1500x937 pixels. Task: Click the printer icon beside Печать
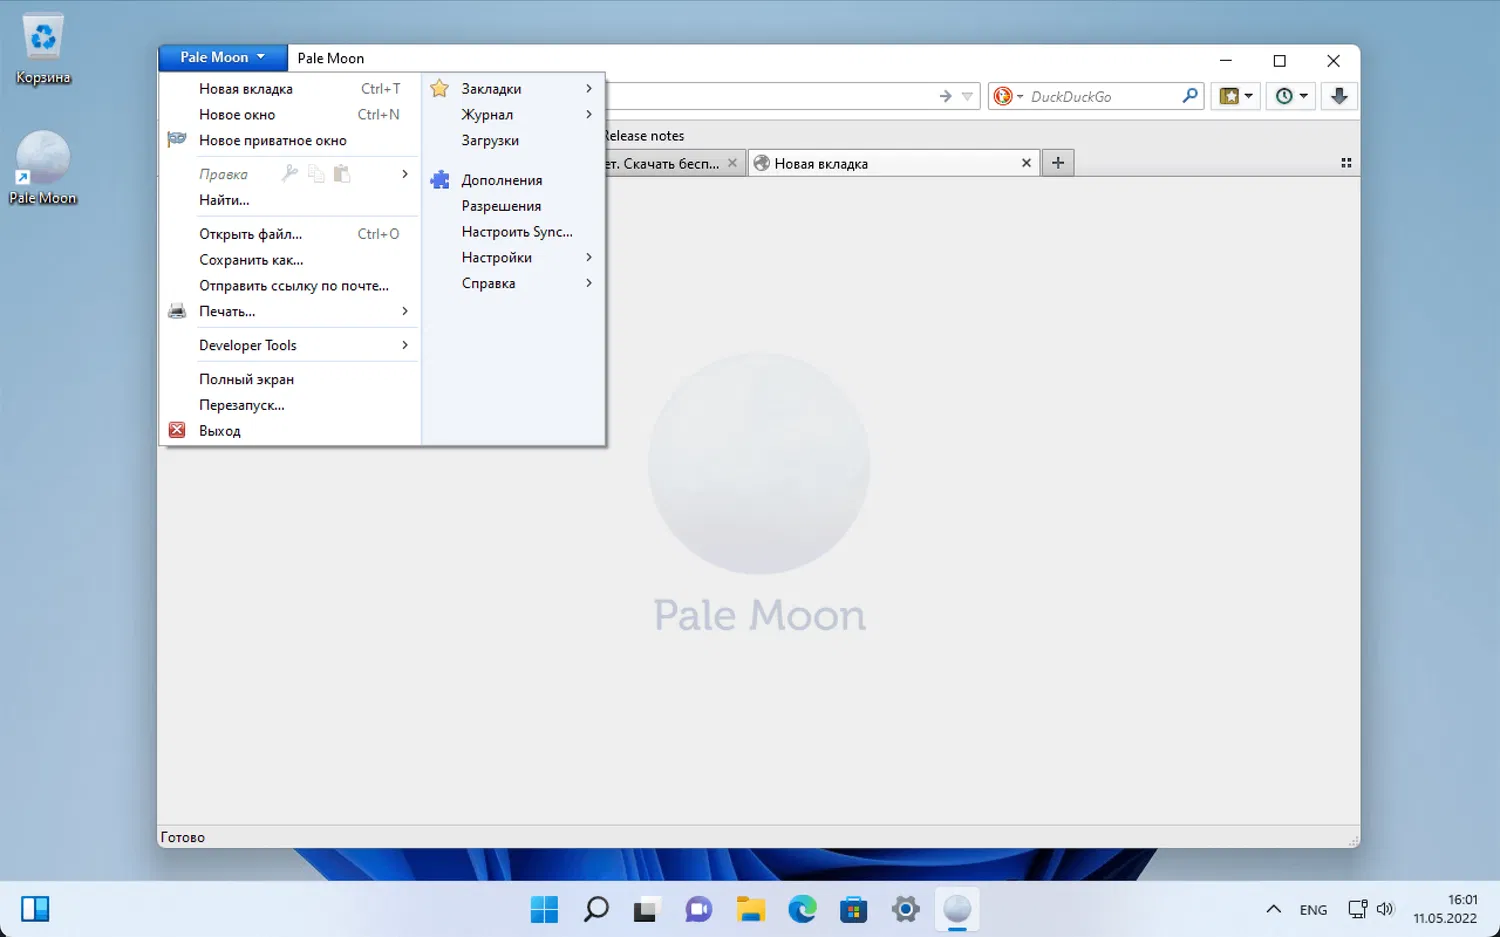(177, 311)
